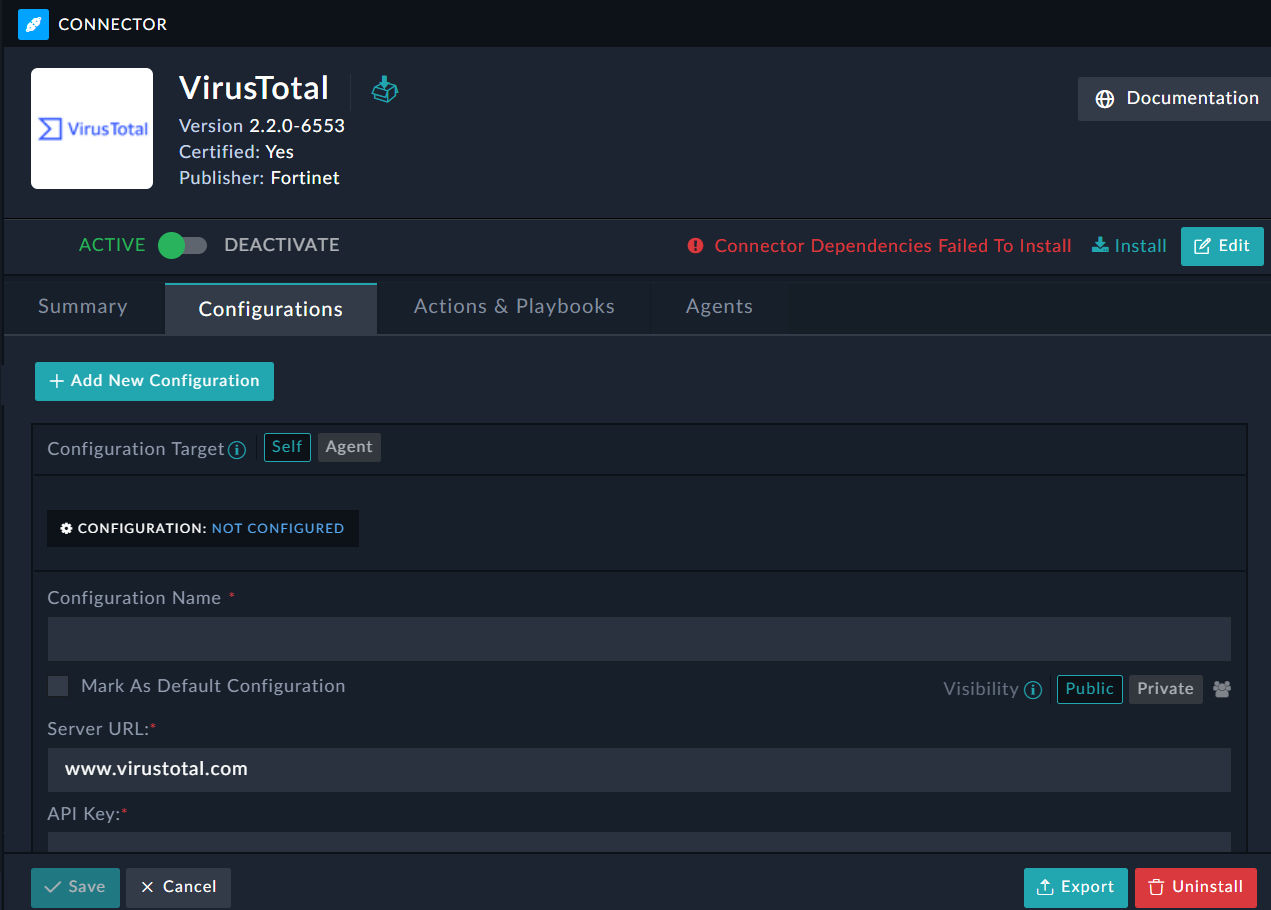Image resolution: width=1271 pixels, height=910 pixels.
Task: Set visibility to Private
Action: 1165,689
